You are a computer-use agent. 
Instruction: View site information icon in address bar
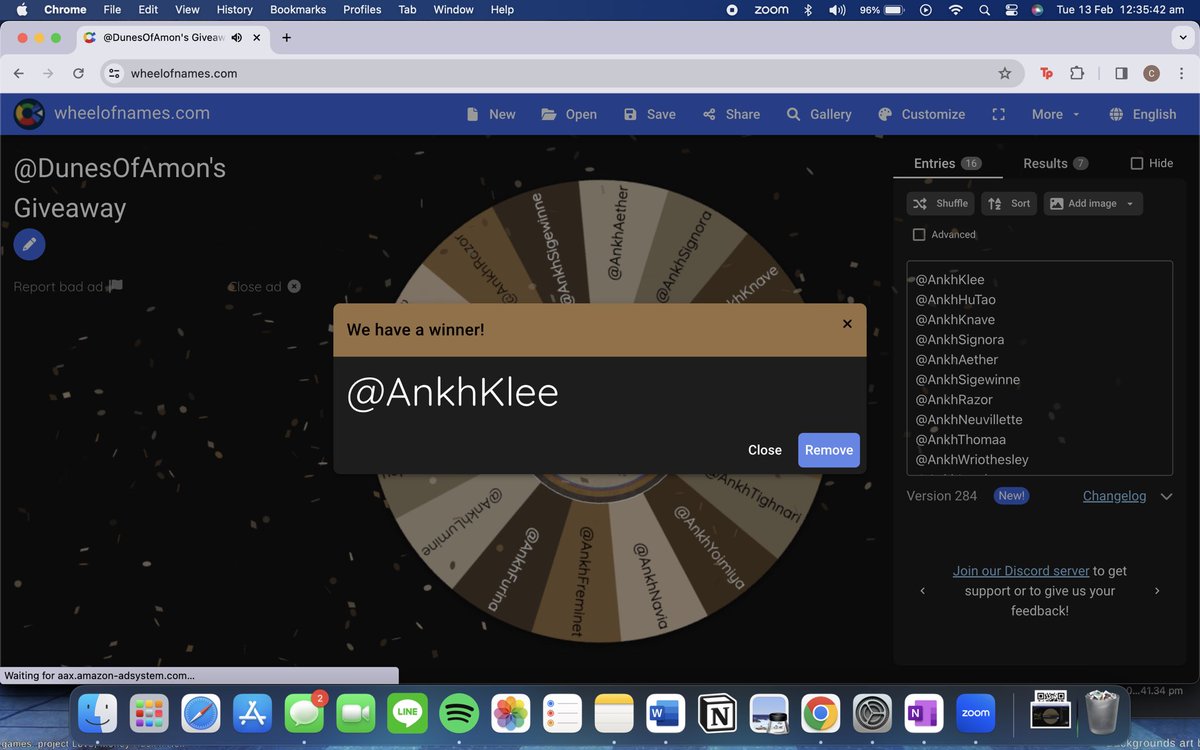click(115, 73)
